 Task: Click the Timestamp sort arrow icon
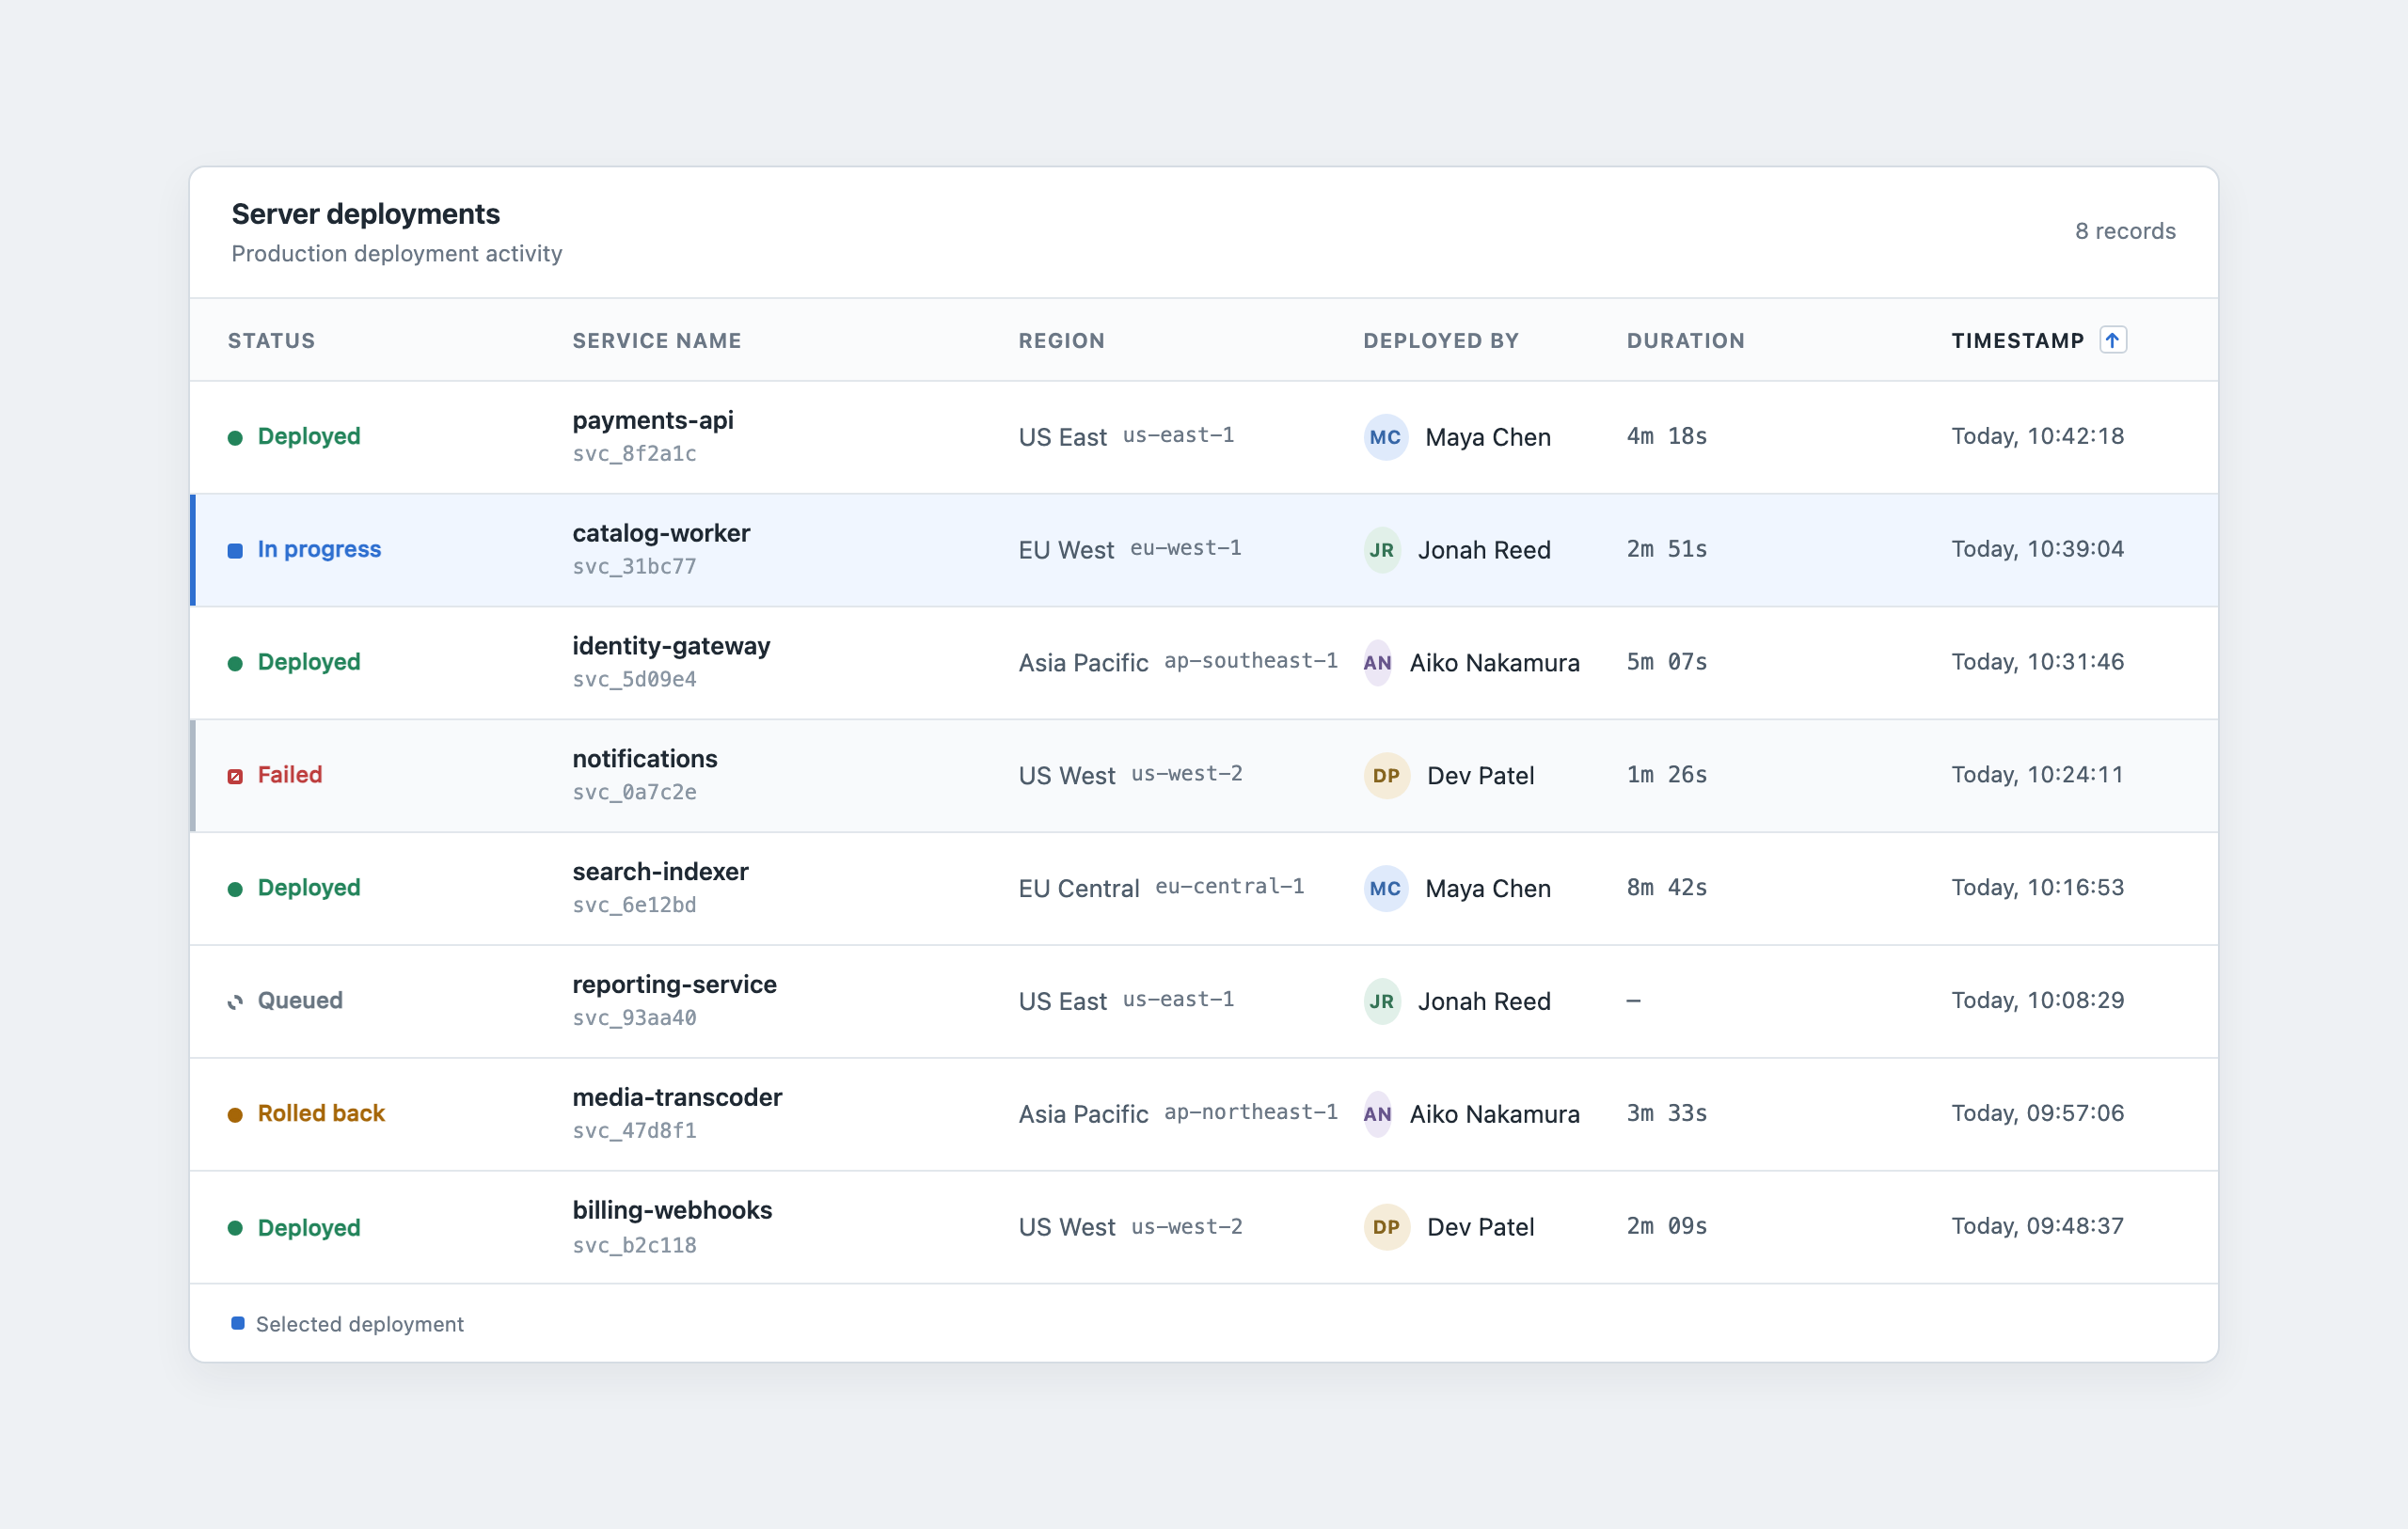pyautogui.click(x=2112, y=340)
